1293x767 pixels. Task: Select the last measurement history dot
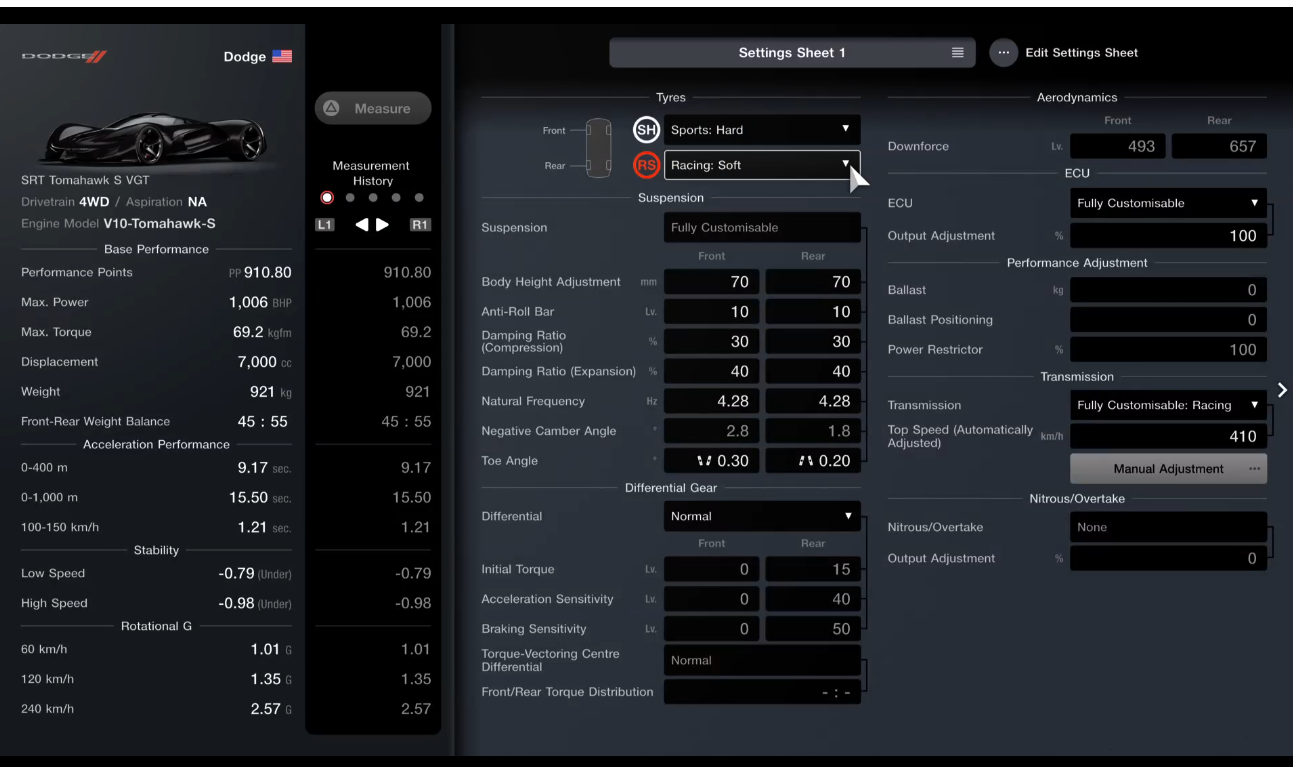[419, 198]
